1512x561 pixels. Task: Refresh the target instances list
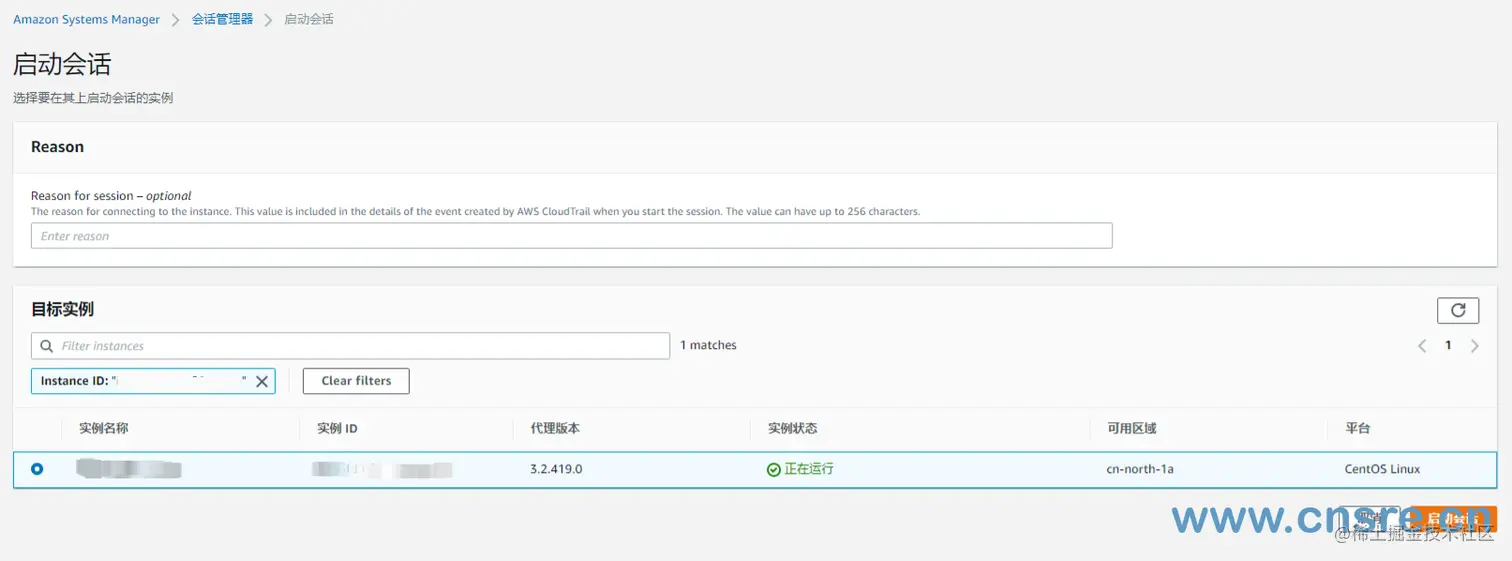coord(1457,310)
